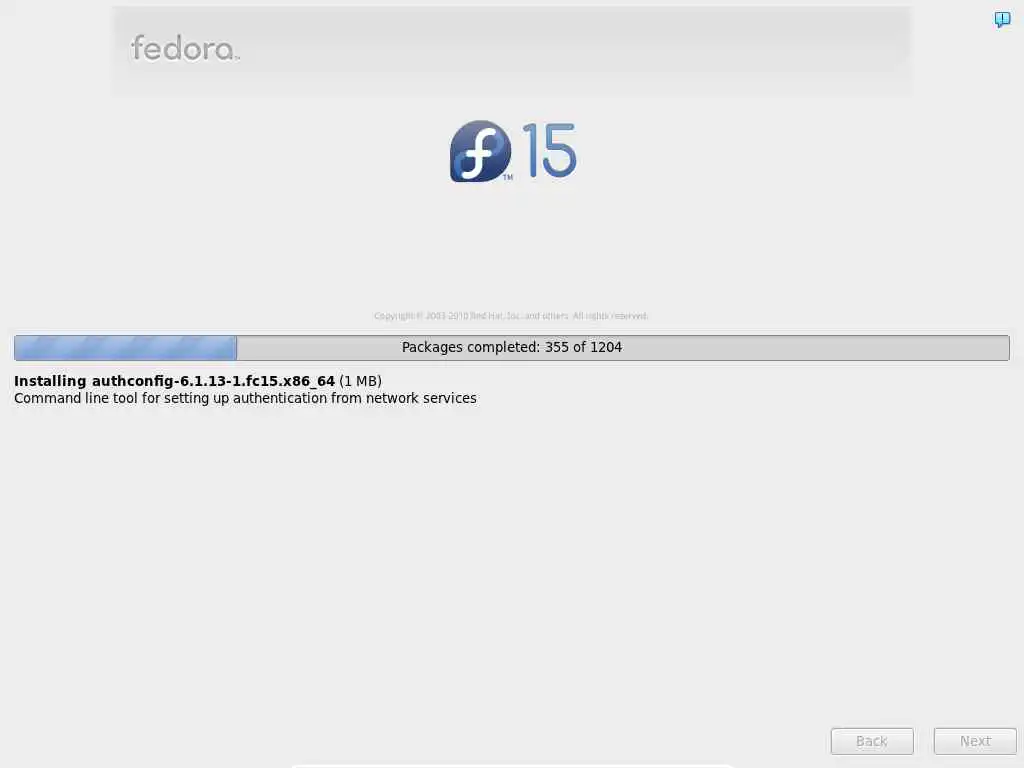
Task: Click the gray 'fedora' wordmark in the banner
Action: pos(185,48)
